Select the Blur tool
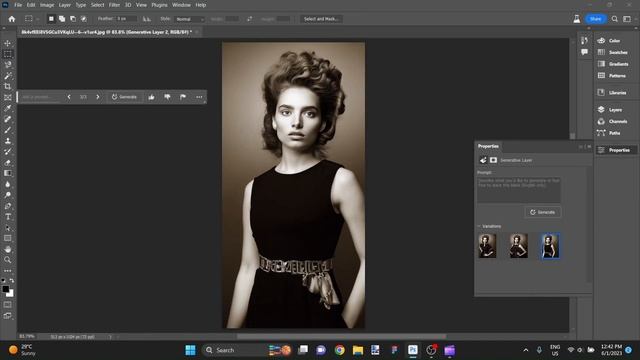Viewport: 640px width, 360px height. point(8,184)
